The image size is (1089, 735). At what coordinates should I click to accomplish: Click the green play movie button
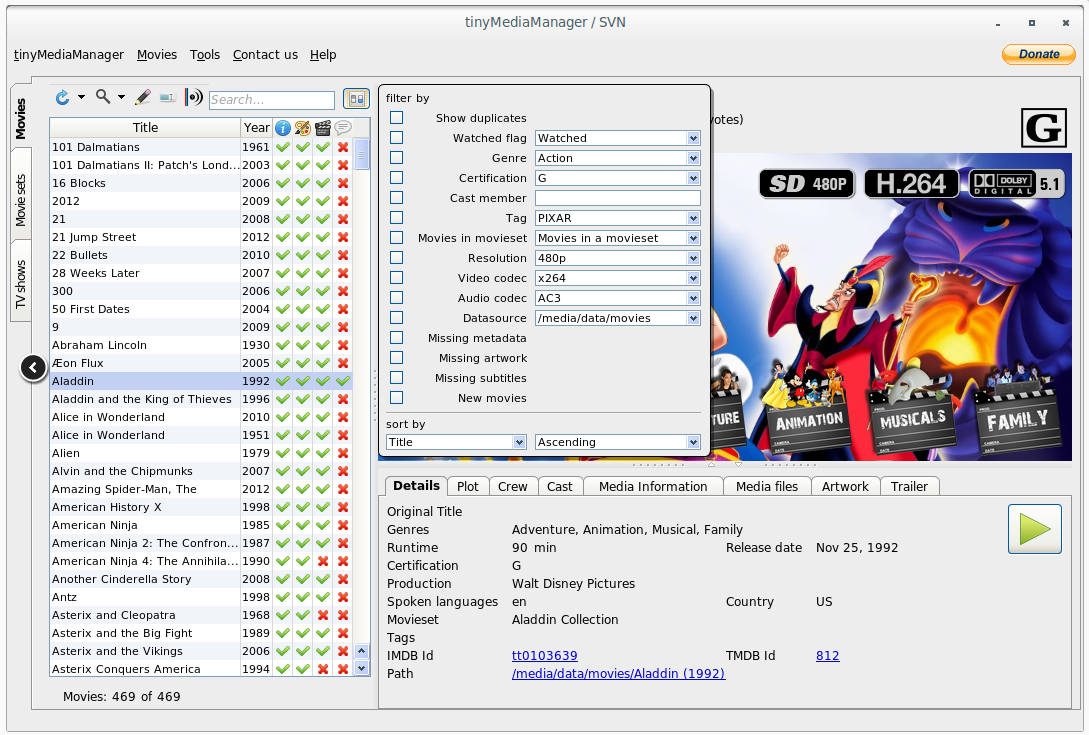[1034, 529]
